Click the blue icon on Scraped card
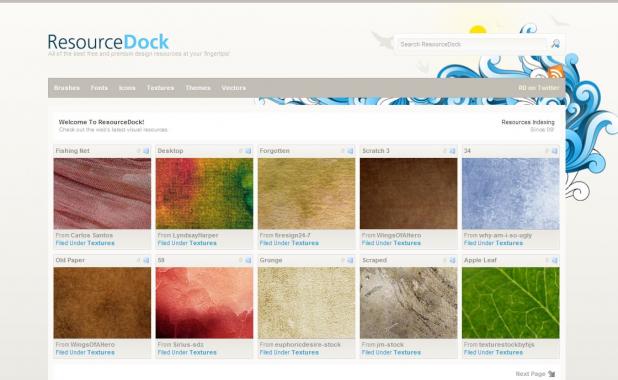 (452, 260)
